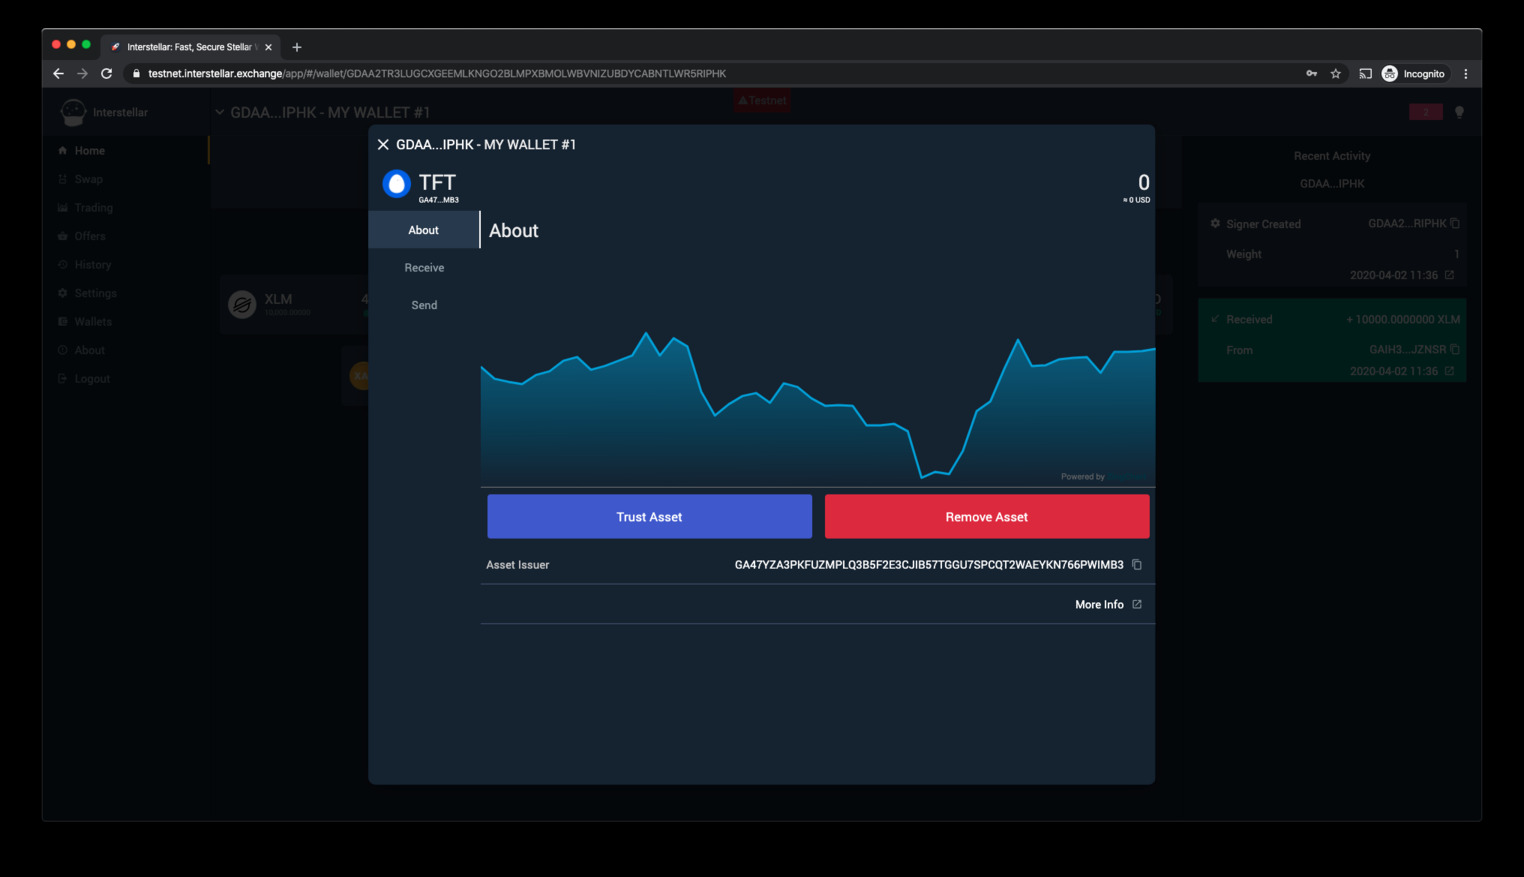Select the About tab in dialog
The image size is (1524, 877).
(423, 230)
